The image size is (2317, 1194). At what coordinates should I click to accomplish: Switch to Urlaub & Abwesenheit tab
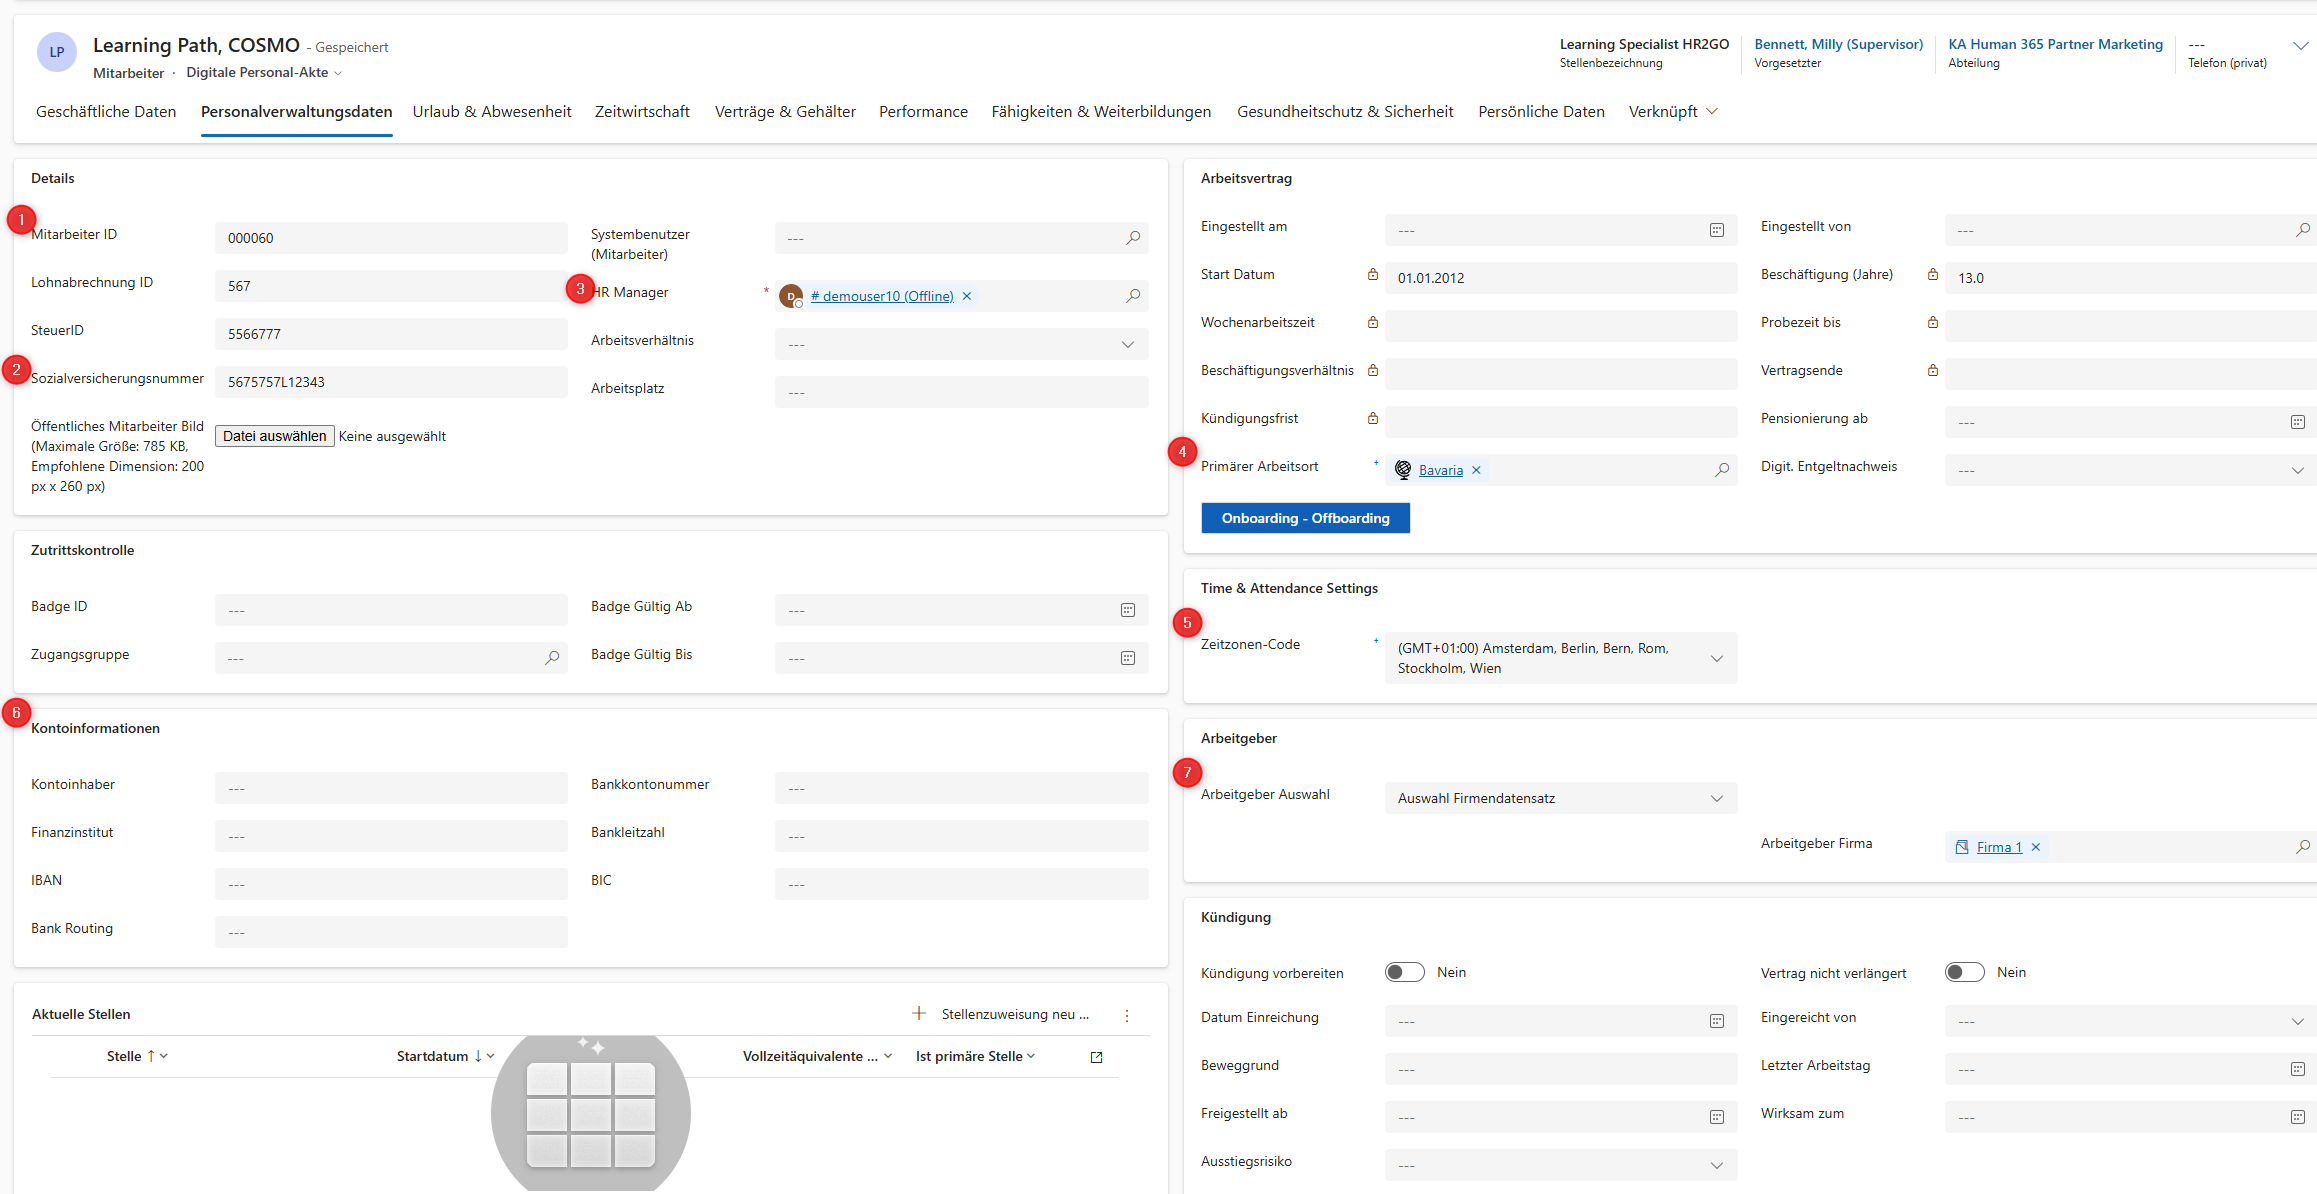[492, 112]
